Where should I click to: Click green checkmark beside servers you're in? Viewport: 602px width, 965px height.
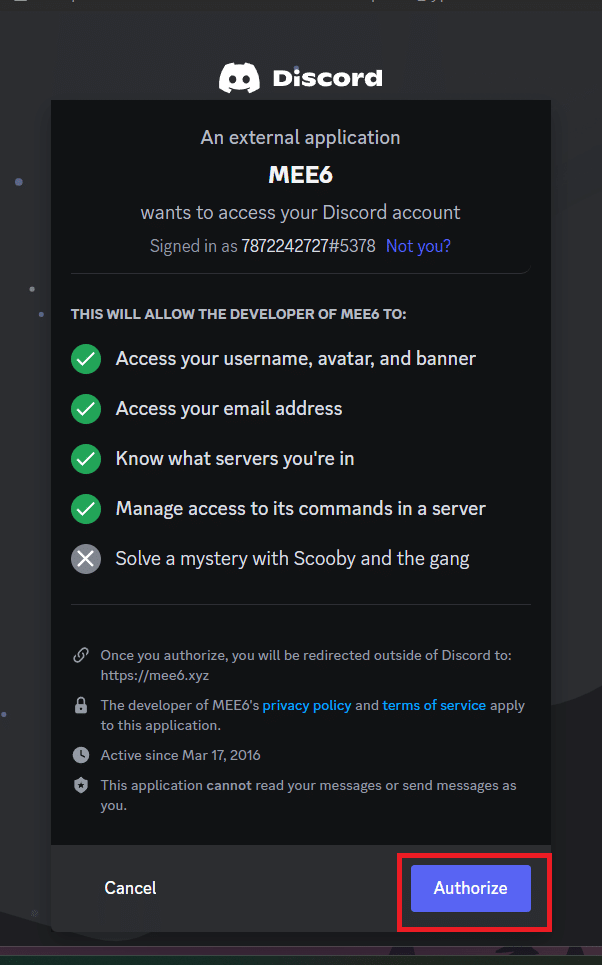[x=86, y=458]
